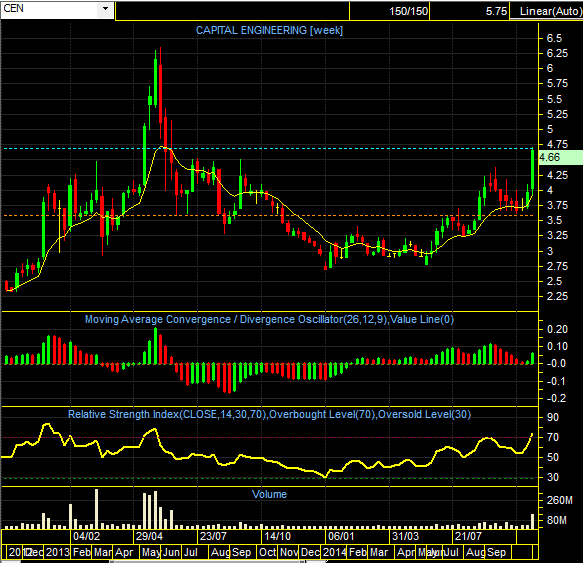Select the cyan dashed horizontal price line
This screenshot has height=563, width=583.
coord(269,148)
